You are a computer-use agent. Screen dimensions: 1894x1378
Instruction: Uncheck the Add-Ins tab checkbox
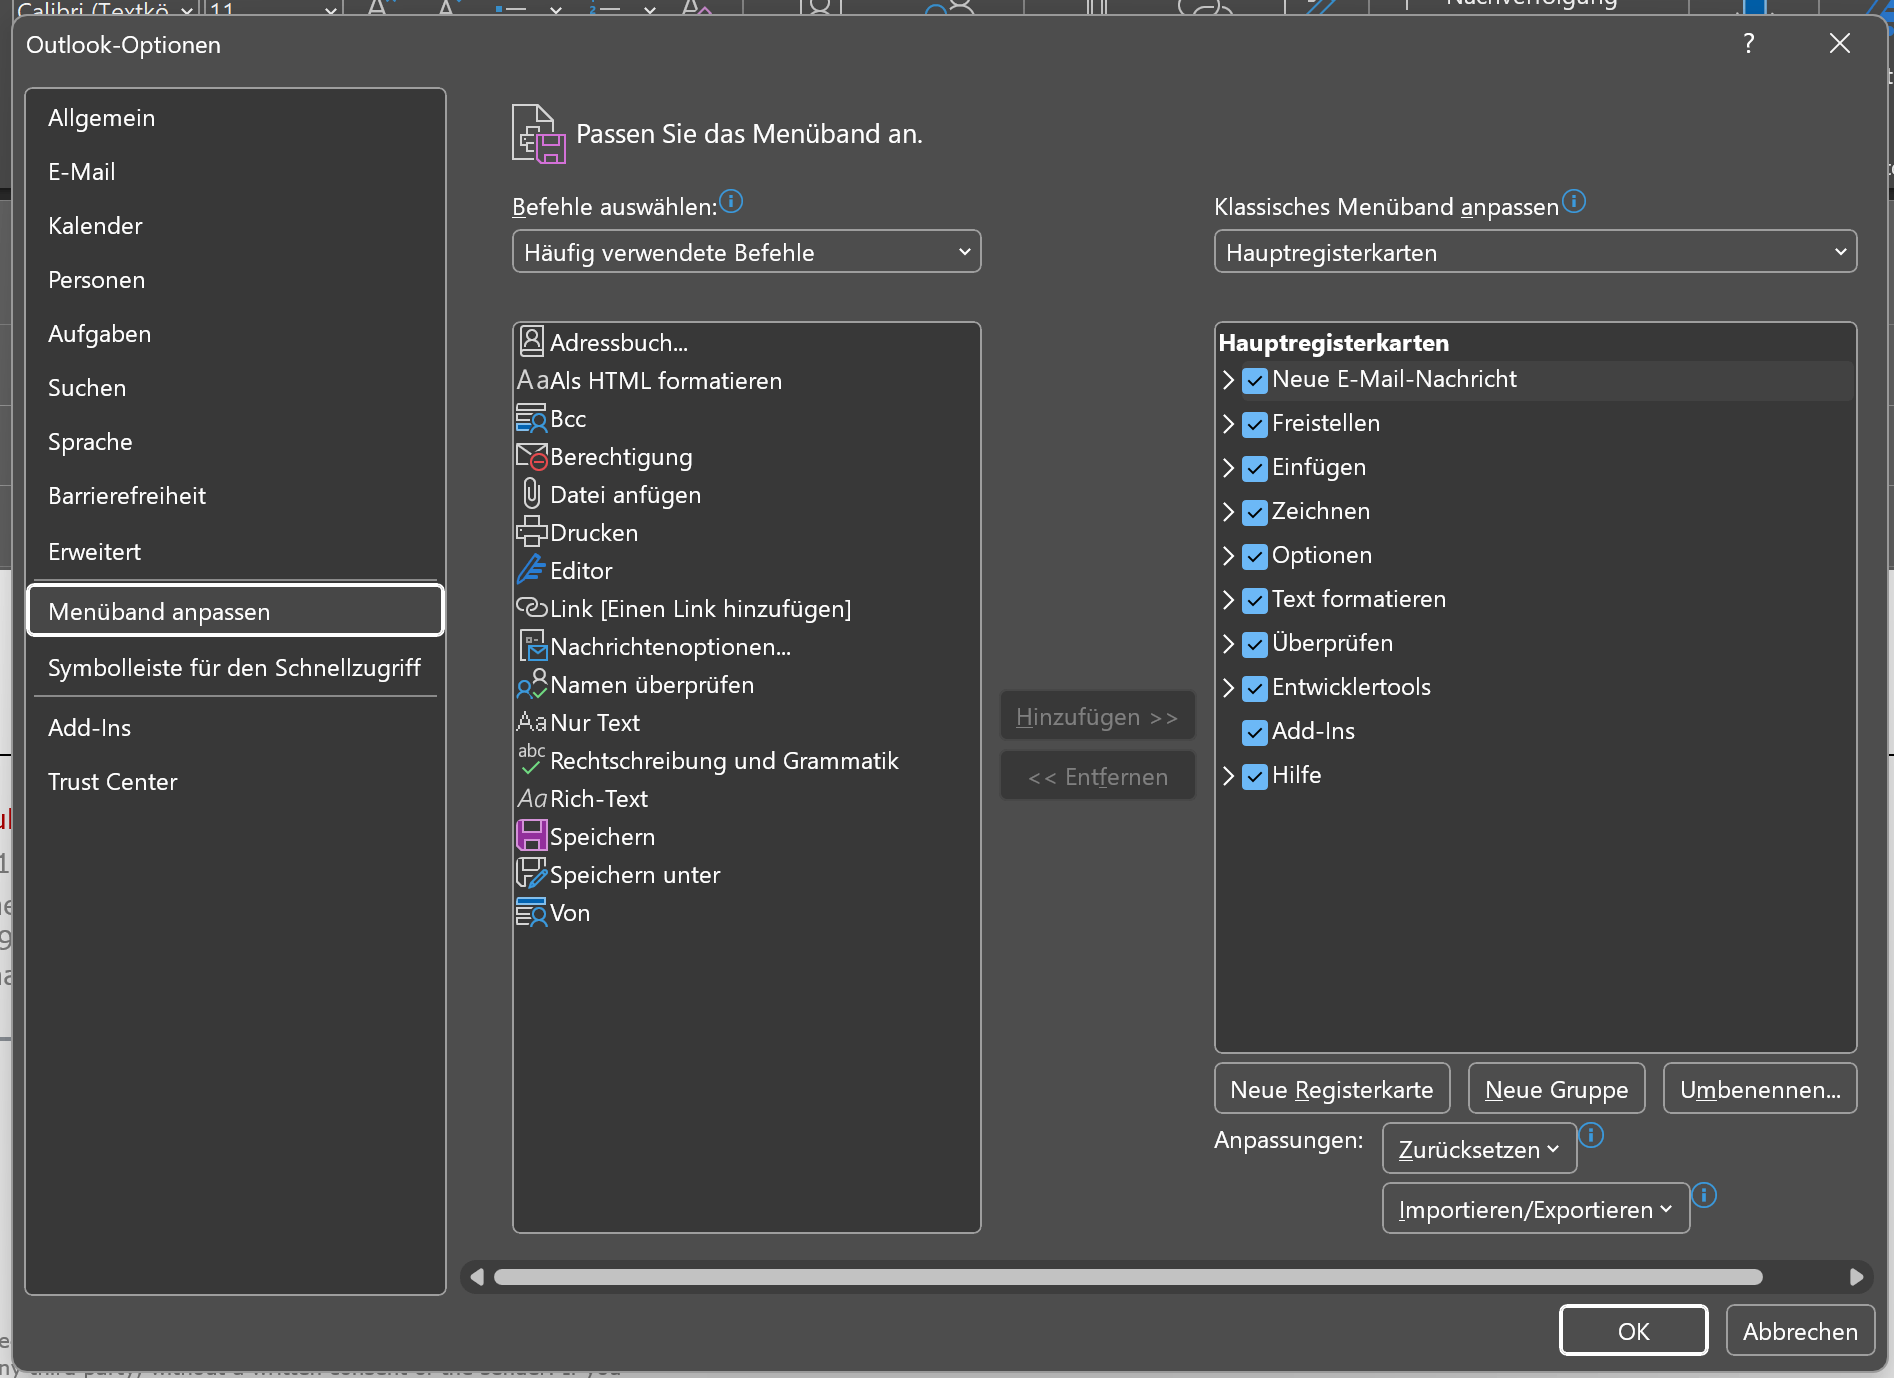(x=1255, y=732)
